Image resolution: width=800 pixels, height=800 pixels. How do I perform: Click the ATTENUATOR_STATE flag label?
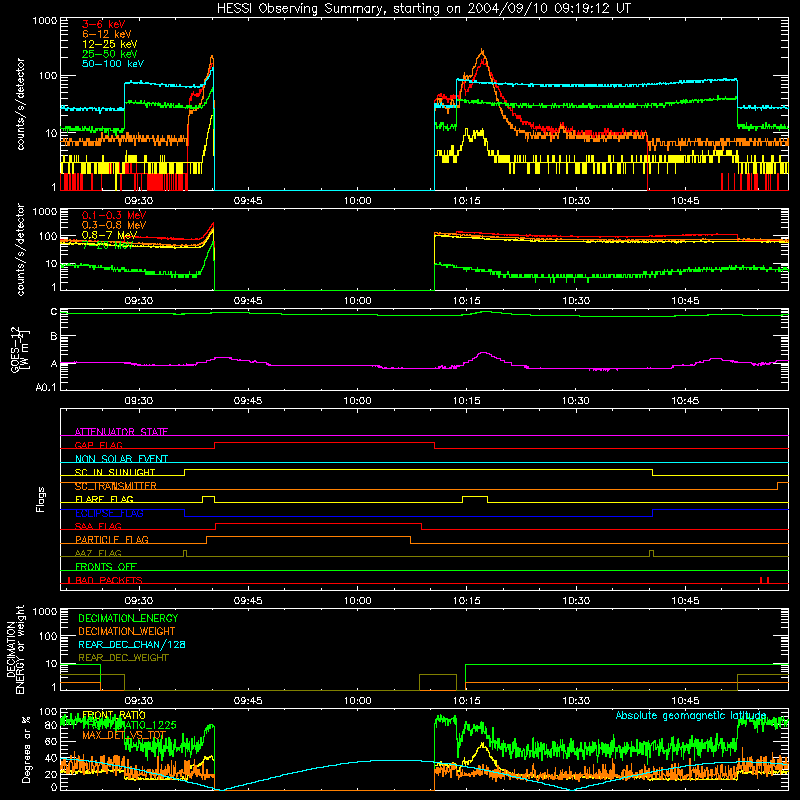coord(121,432)
